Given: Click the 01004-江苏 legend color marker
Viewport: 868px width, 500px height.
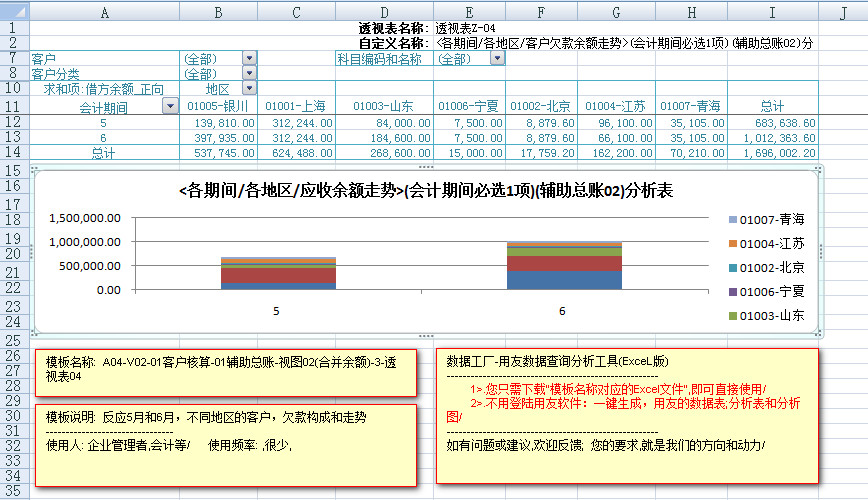Looking at the screenshot, I should [x=734, y=243].
